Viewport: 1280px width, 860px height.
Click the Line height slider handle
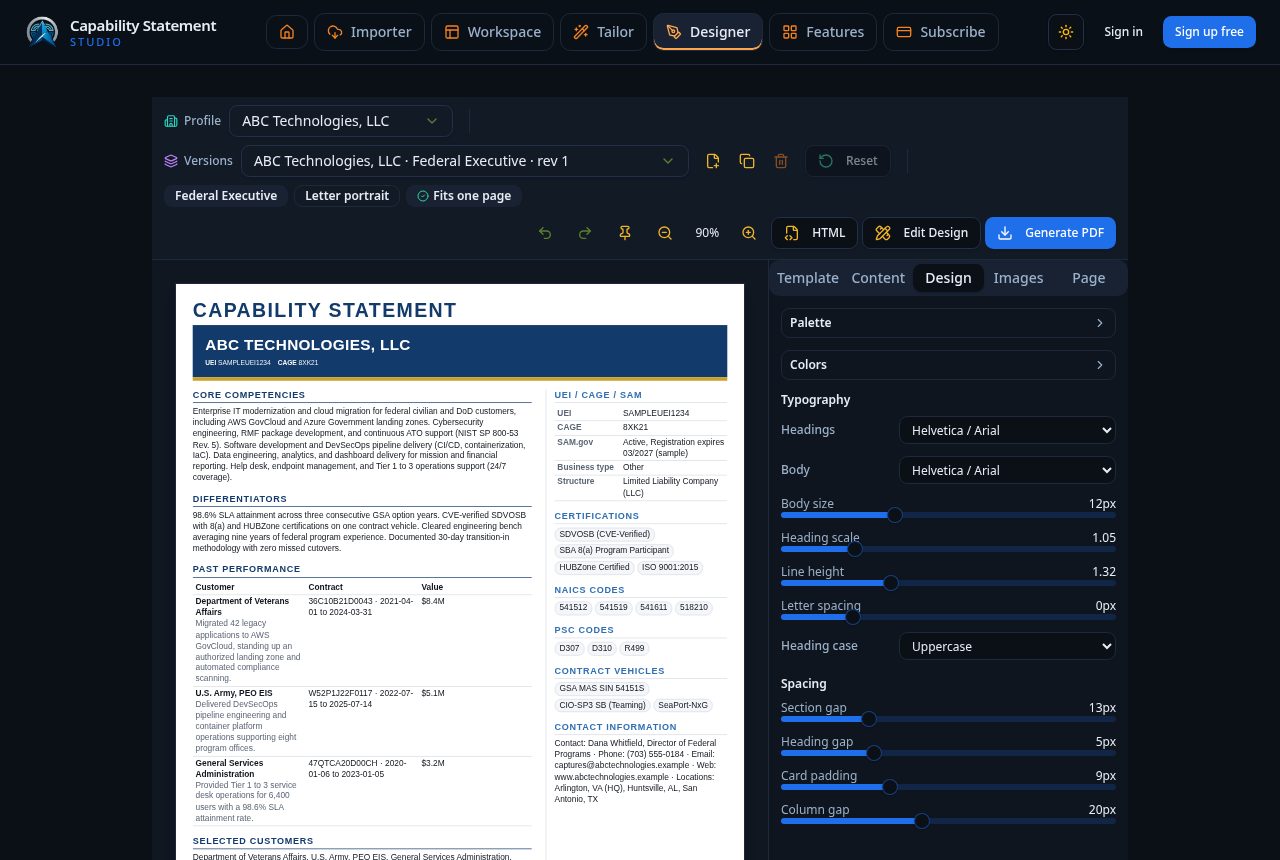click(x=891, y=583)
